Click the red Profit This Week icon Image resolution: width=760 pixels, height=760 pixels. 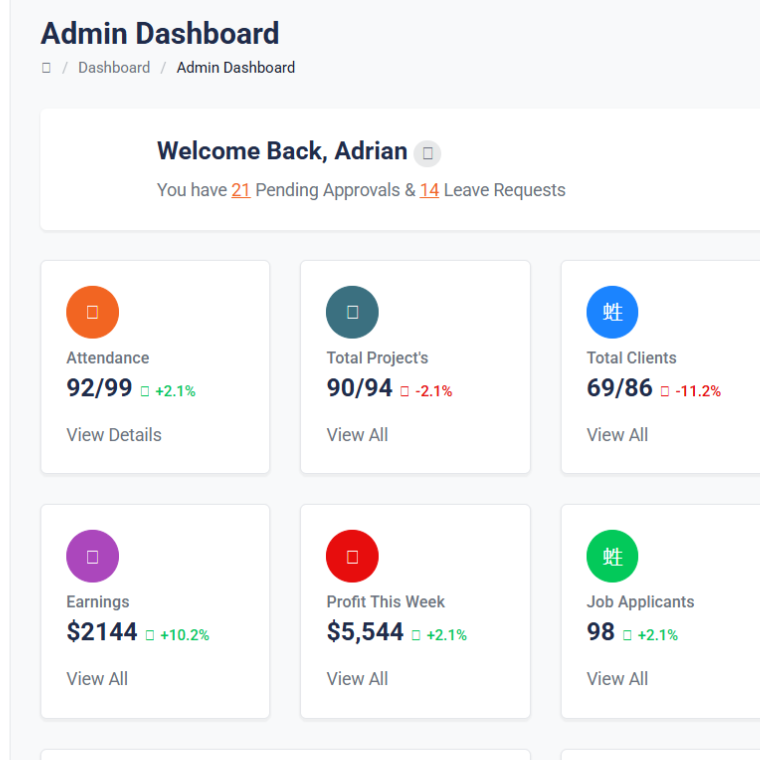pos(352,556)
